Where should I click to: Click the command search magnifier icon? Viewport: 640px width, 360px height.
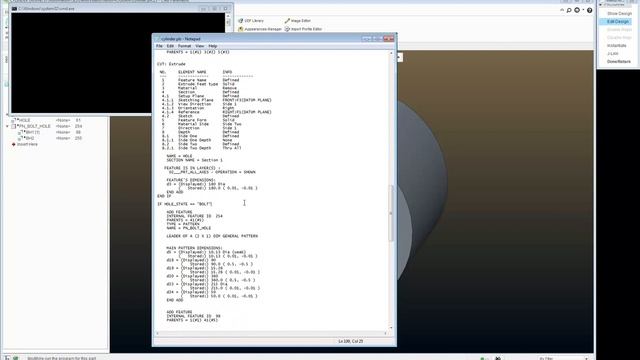pos(569,10)
